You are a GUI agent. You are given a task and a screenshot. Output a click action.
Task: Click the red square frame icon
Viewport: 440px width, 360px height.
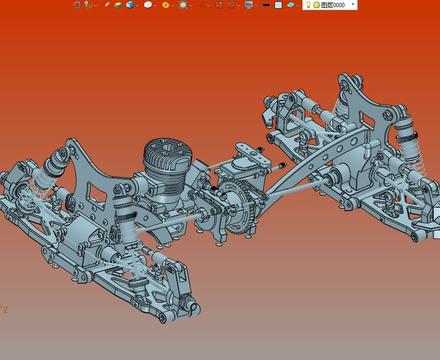pyautogui.click(x=219, y=5)
